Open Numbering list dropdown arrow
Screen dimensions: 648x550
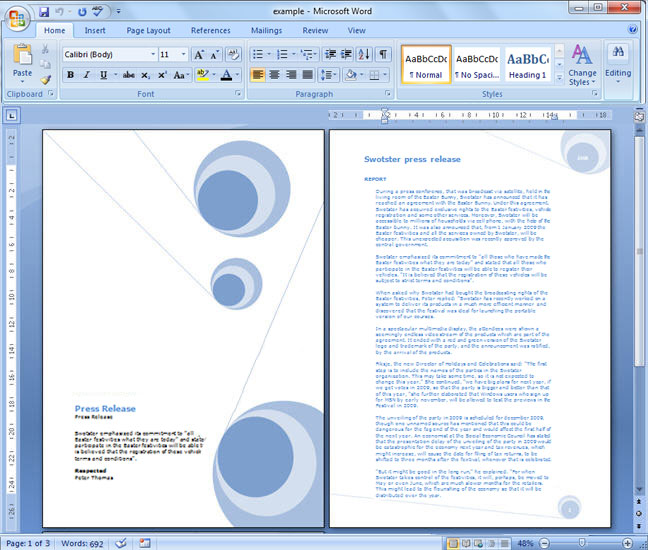click(x=294, y=54)
